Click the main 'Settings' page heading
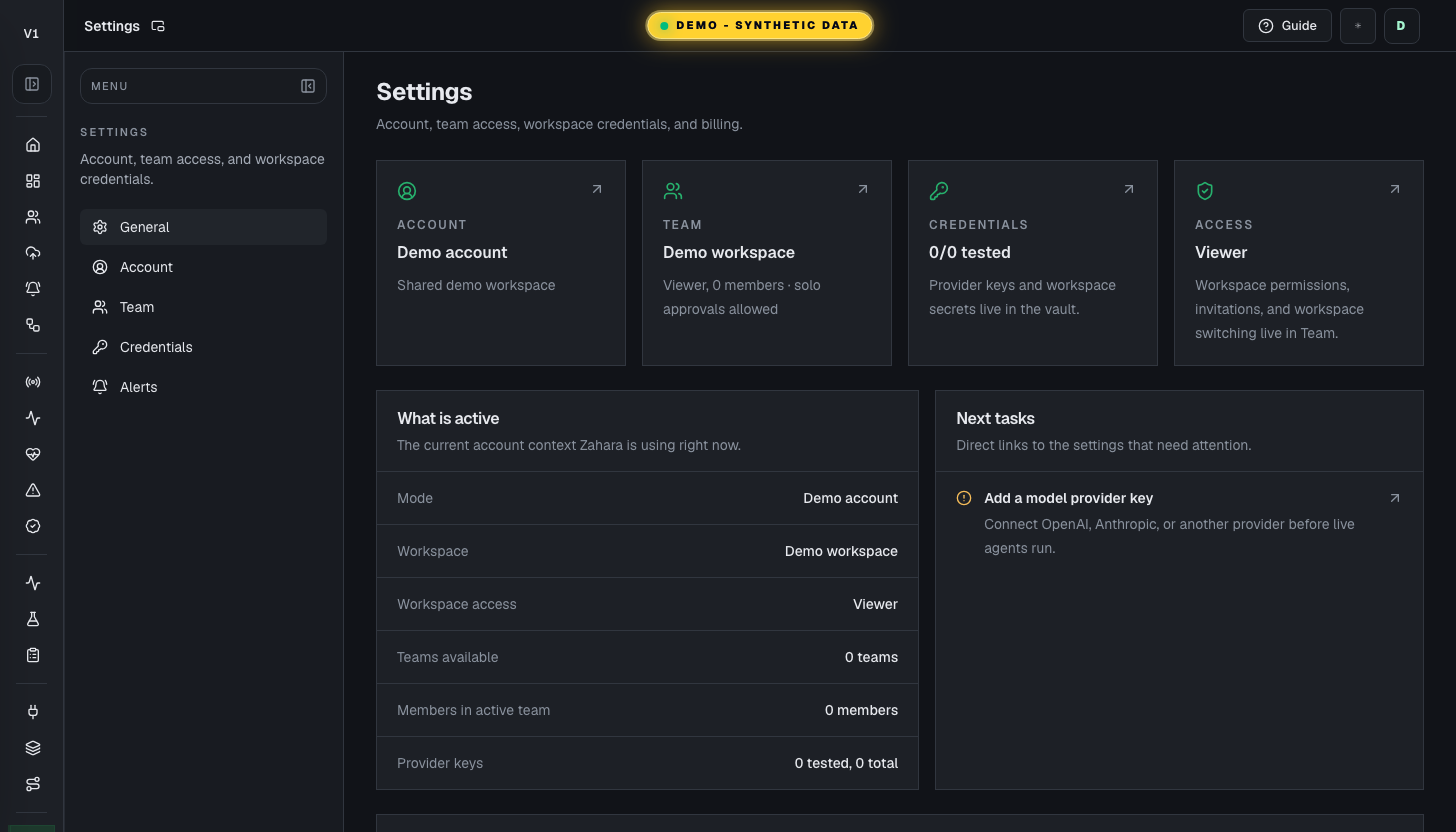This screenshot has width=1456, height=832. click(424, 92)
